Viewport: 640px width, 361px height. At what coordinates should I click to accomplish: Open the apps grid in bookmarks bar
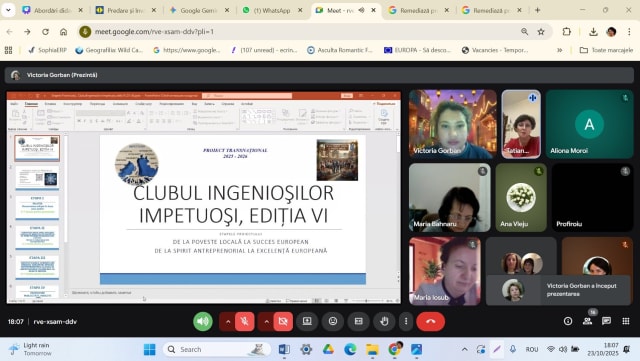(8, 50)
